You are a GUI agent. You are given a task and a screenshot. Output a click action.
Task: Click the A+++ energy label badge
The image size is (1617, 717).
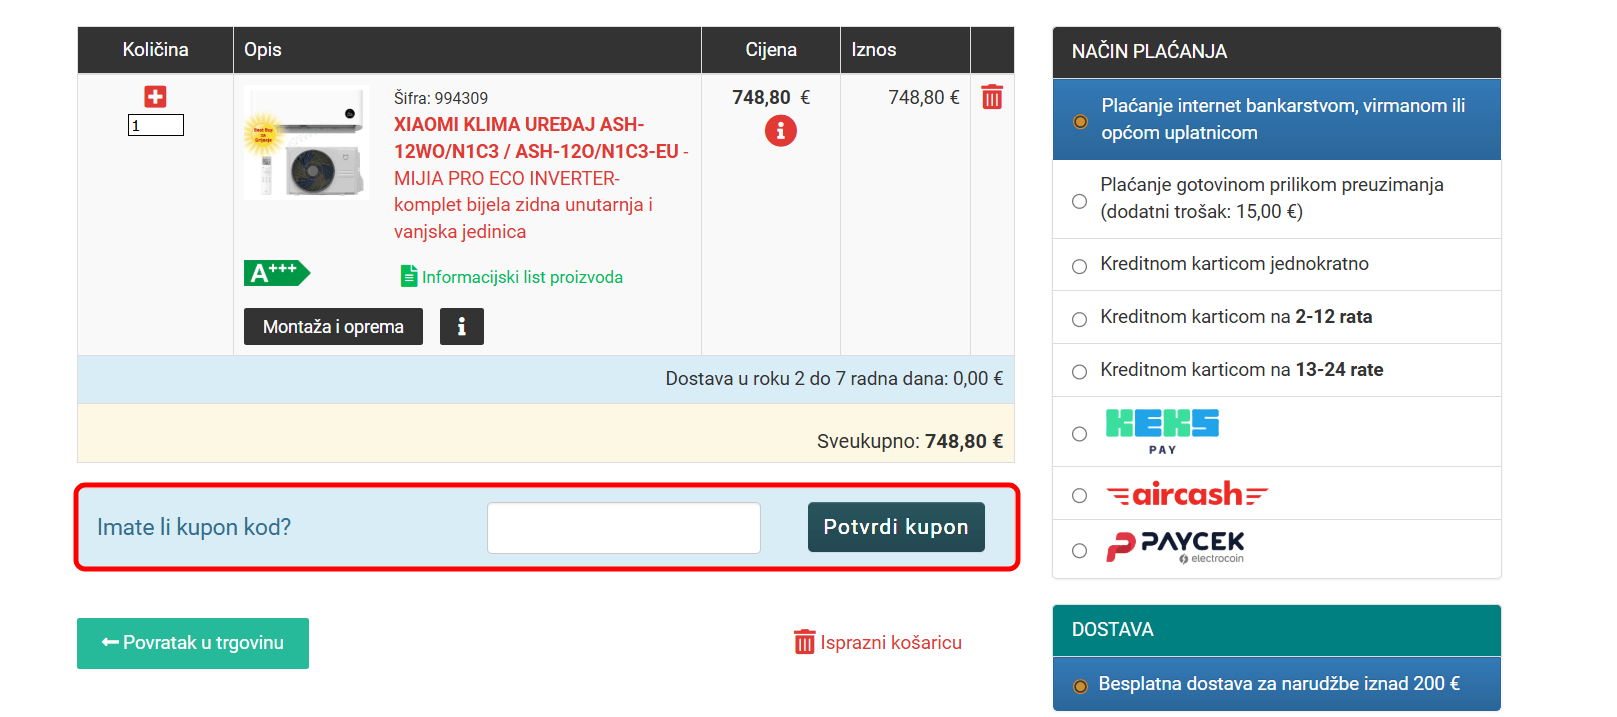(x=276, y=273)
